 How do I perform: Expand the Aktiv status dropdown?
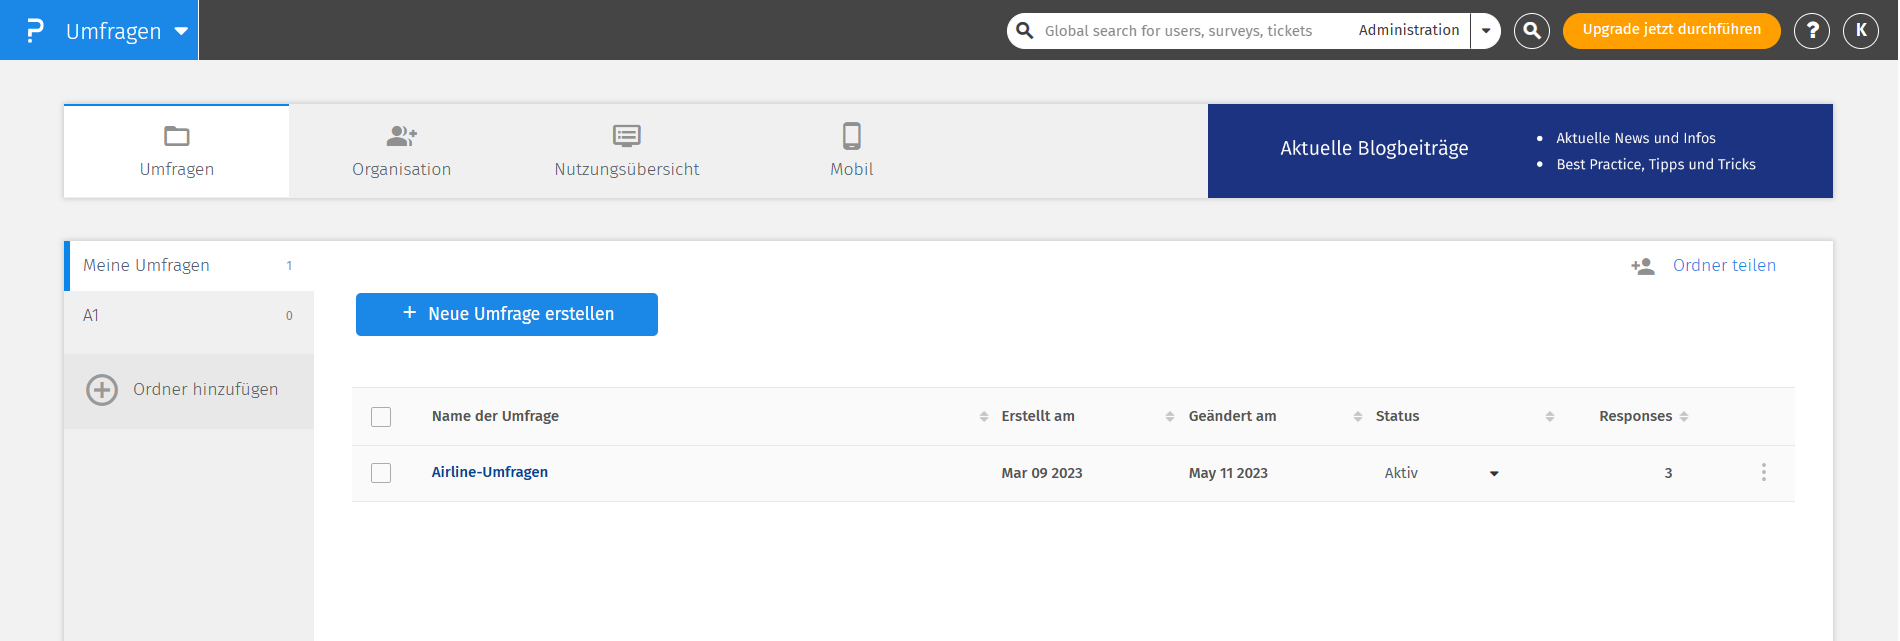click(x=1494, y=474)
